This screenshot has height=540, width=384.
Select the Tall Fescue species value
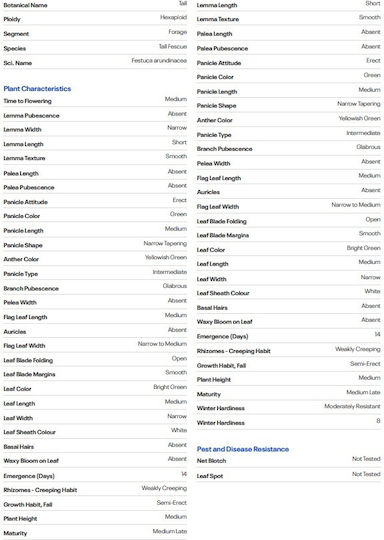click(x=173, y=46)
